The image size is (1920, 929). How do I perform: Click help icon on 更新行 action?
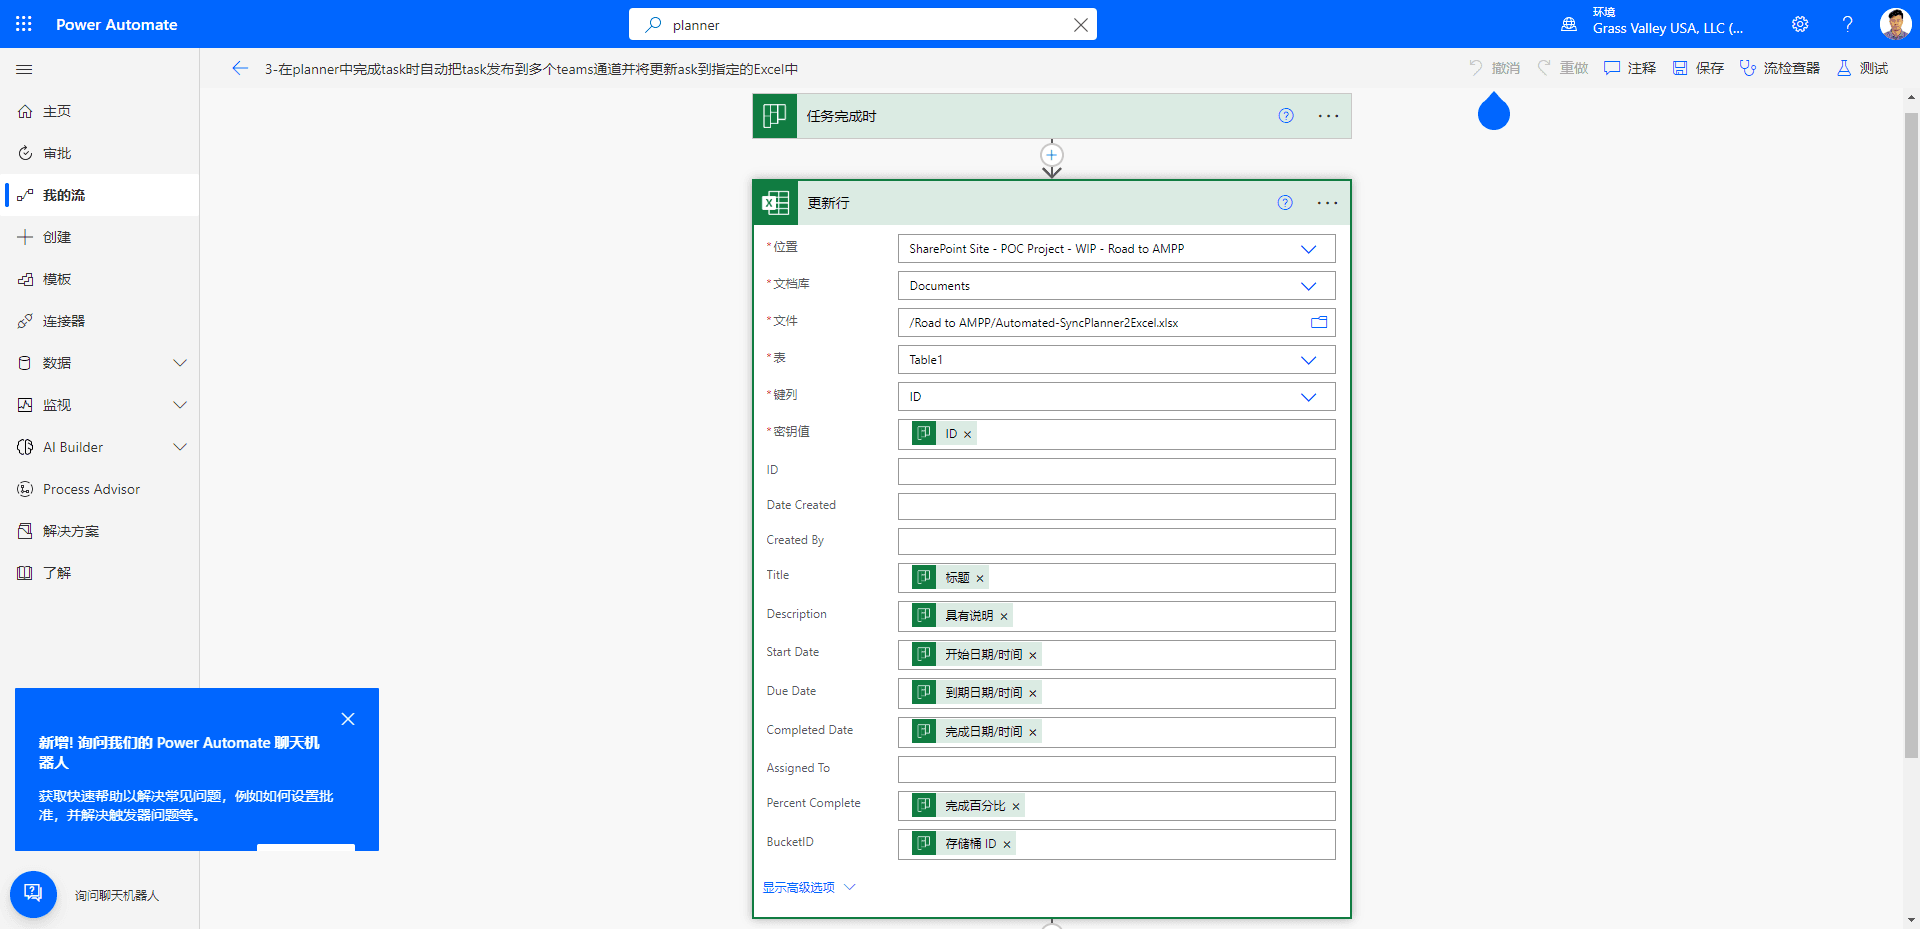coord(1285,203)
